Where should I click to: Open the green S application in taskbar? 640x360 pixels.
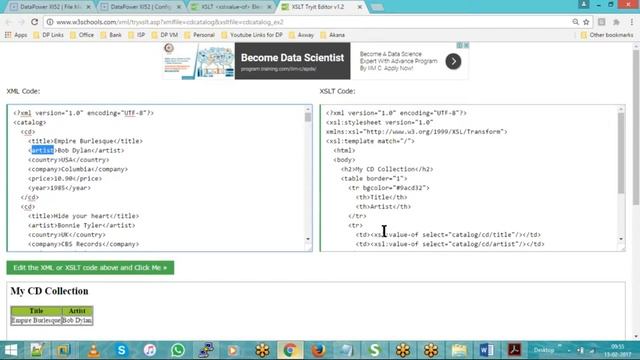tap(374, 350)
